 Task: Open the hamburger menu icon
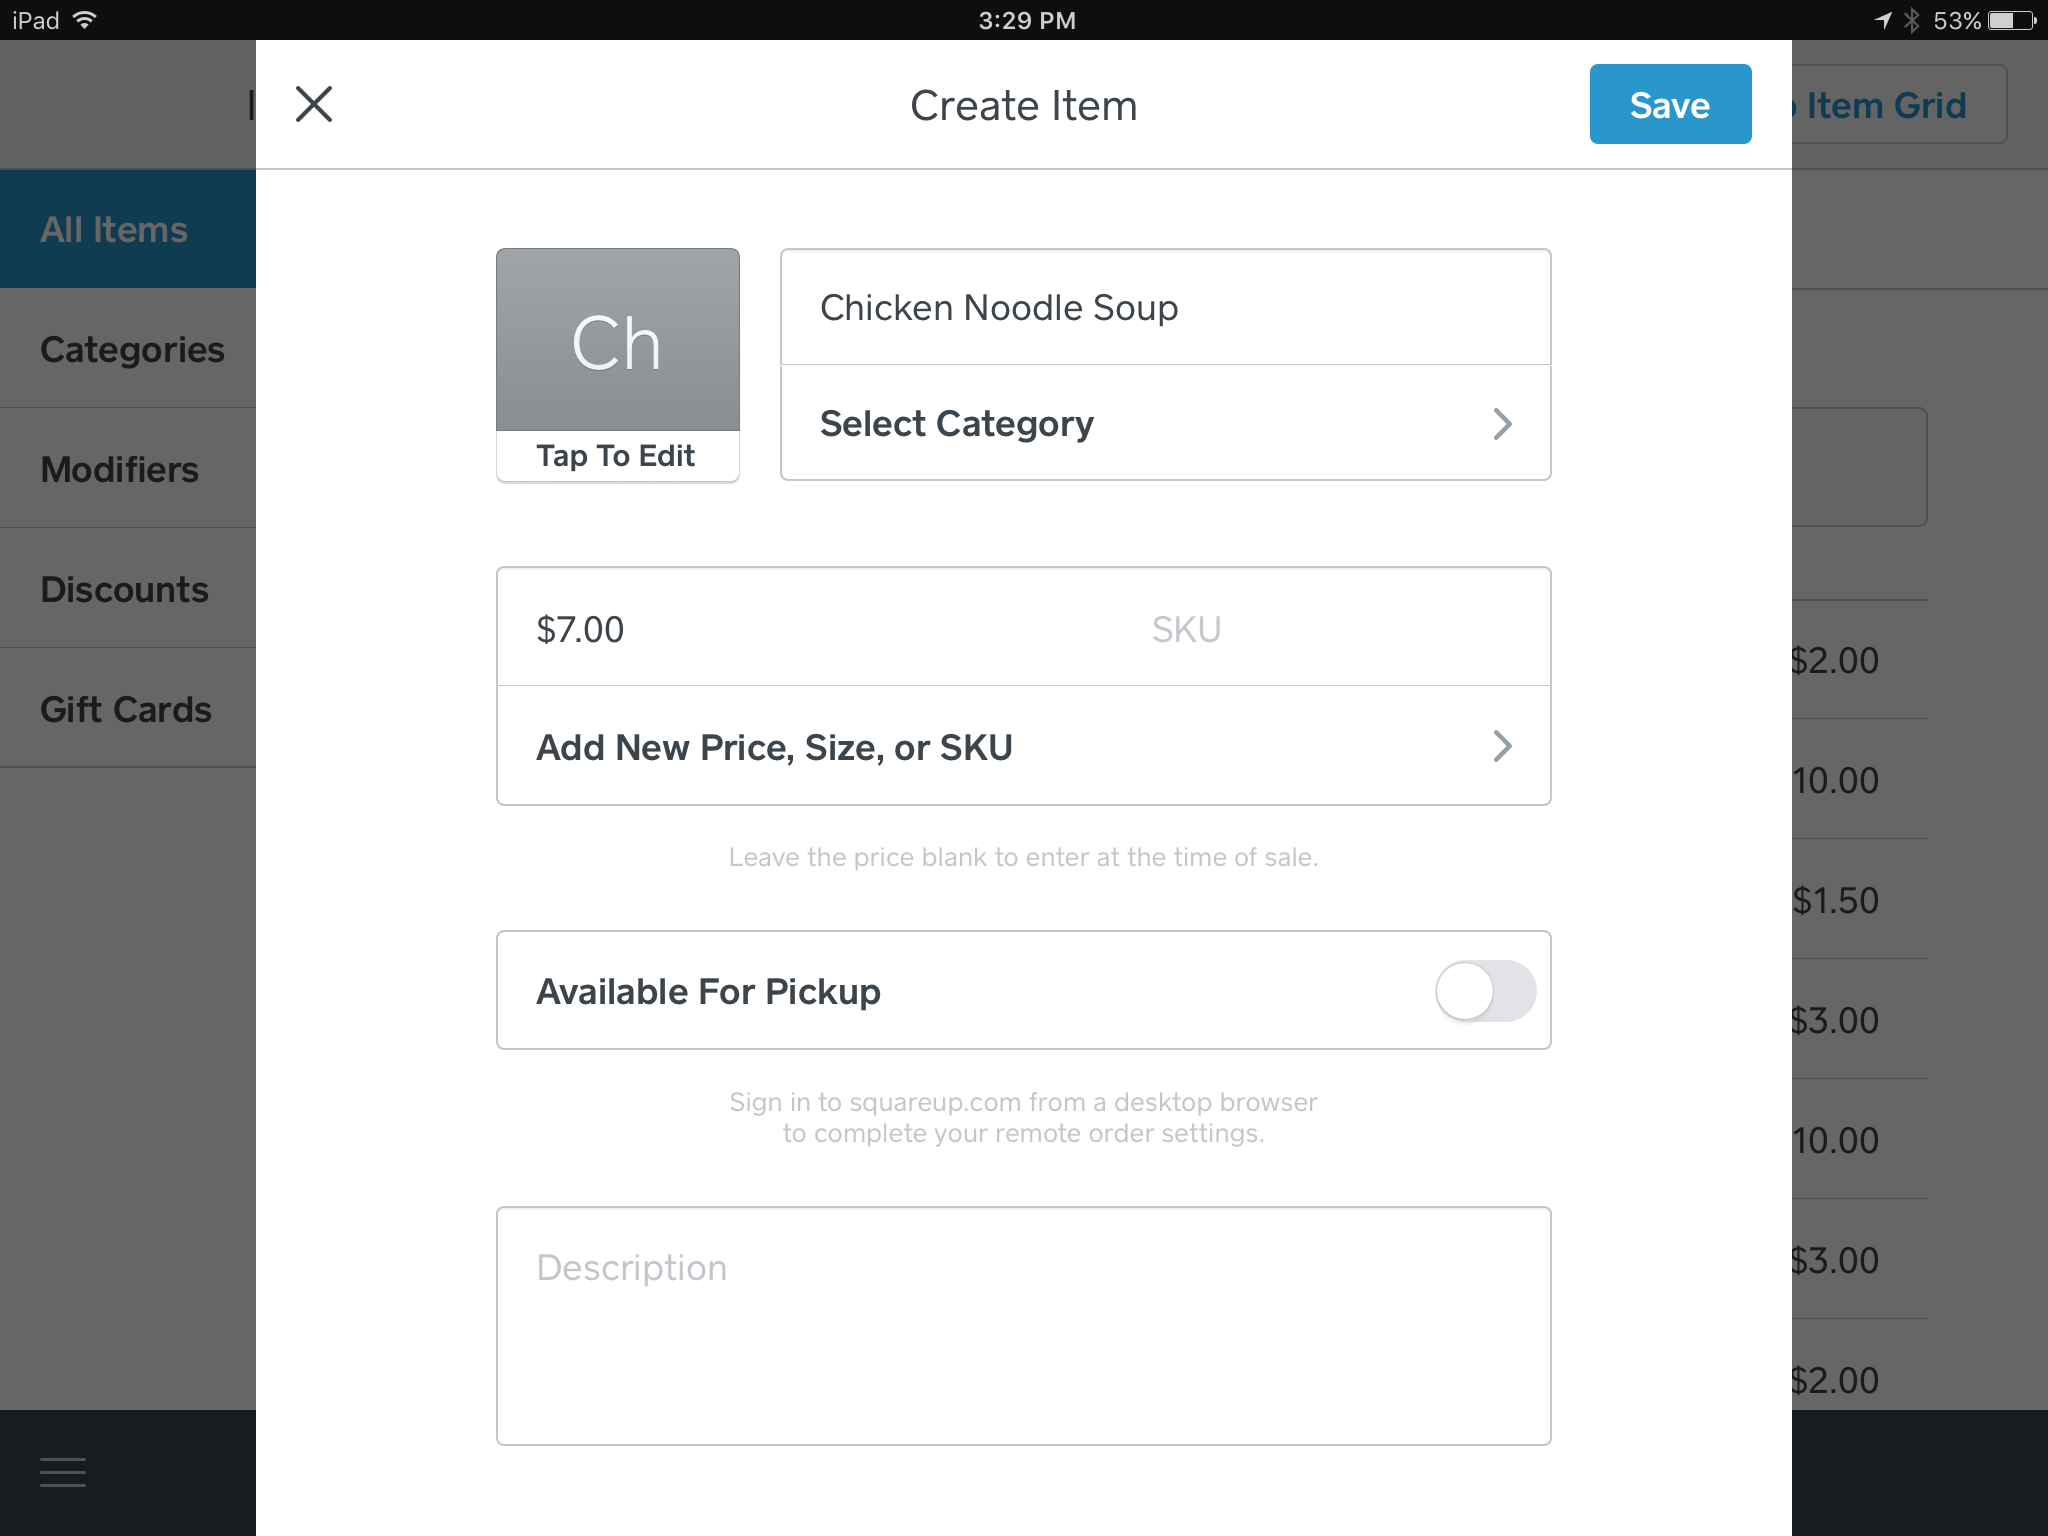click(63, 1472)
